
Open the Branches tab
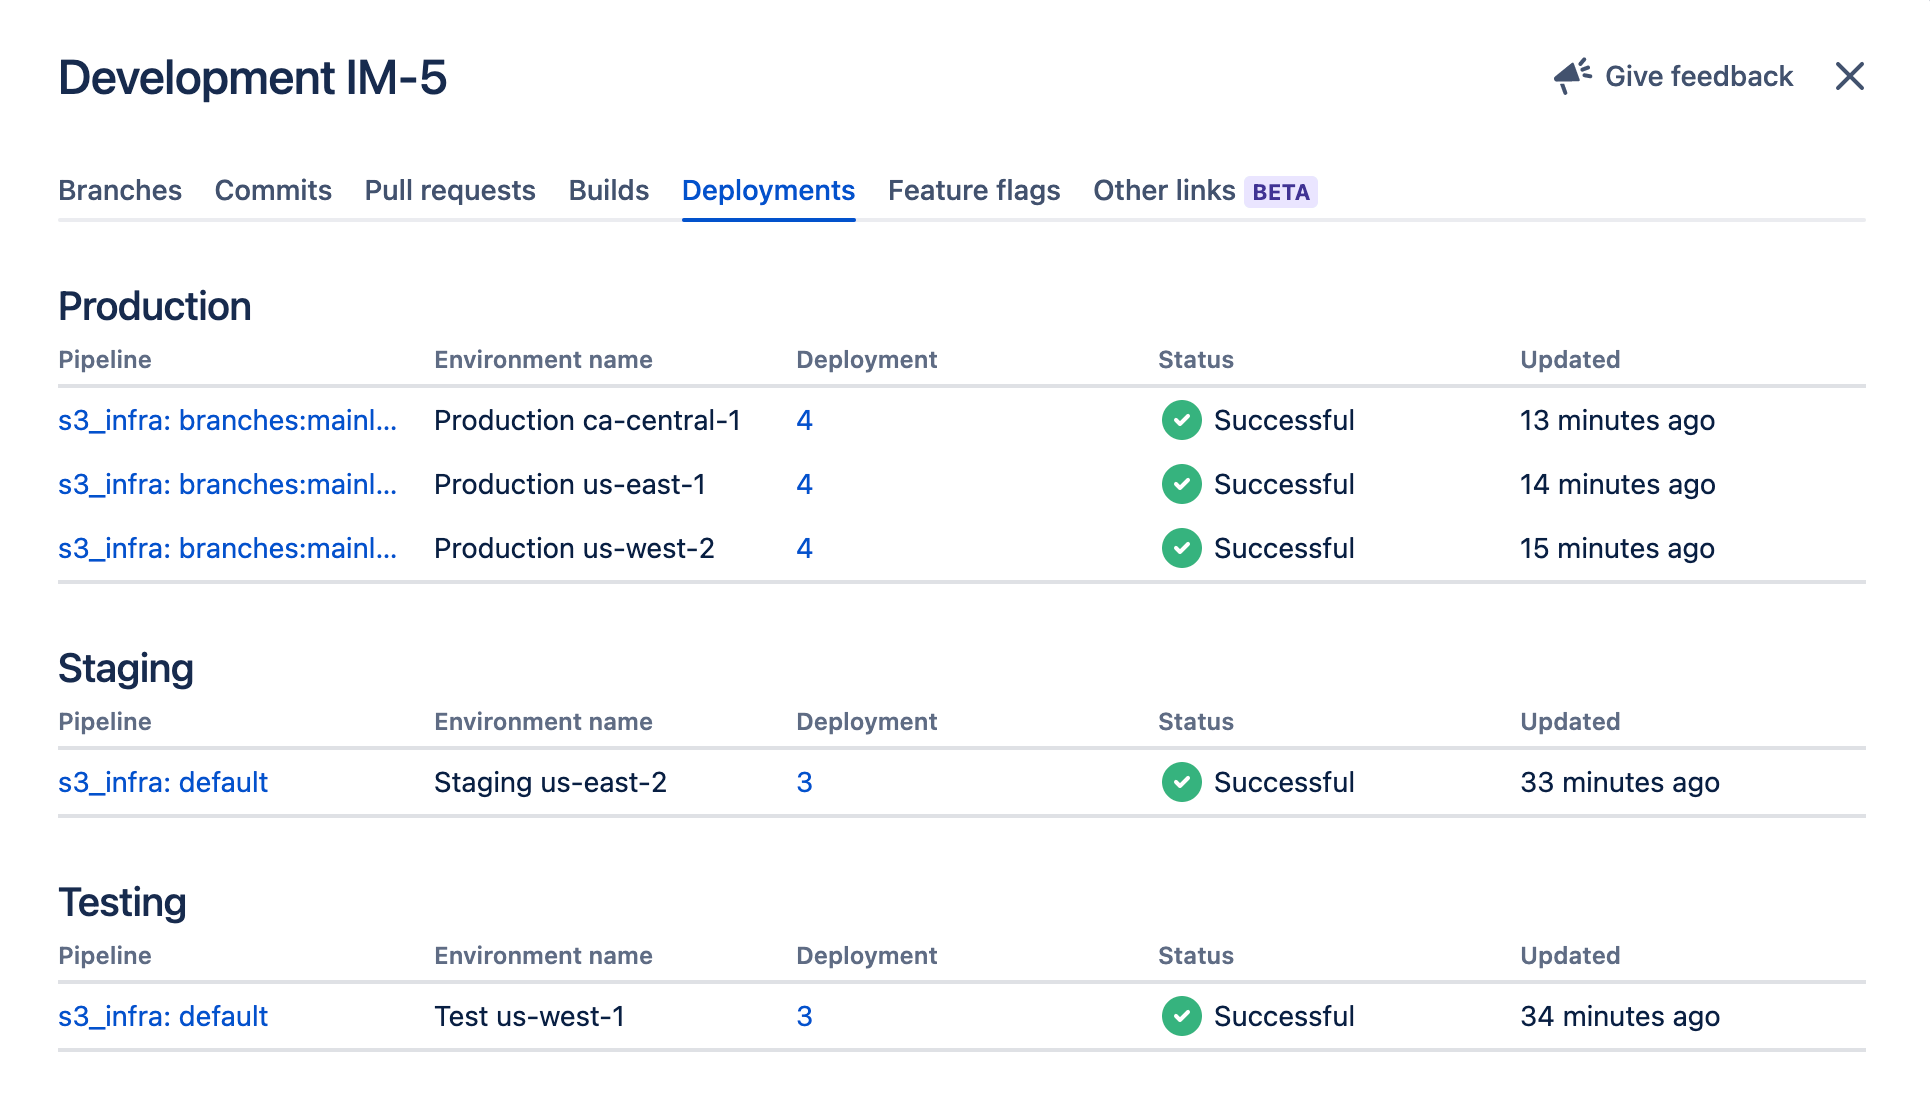point(119,189)
